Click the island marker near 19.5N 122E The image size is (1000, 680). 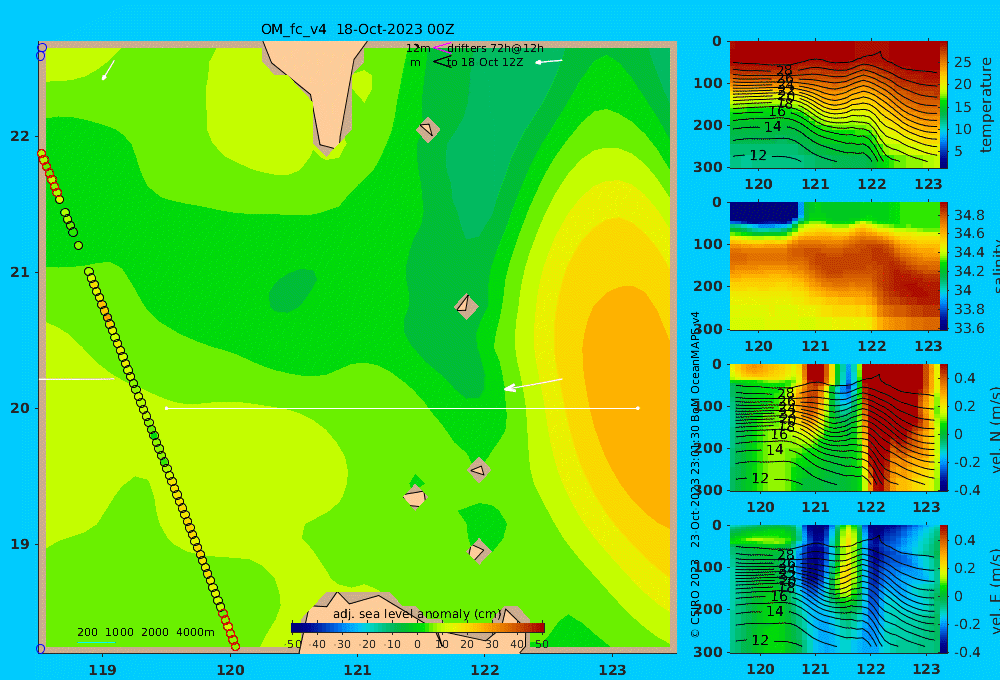coord(478,470)
